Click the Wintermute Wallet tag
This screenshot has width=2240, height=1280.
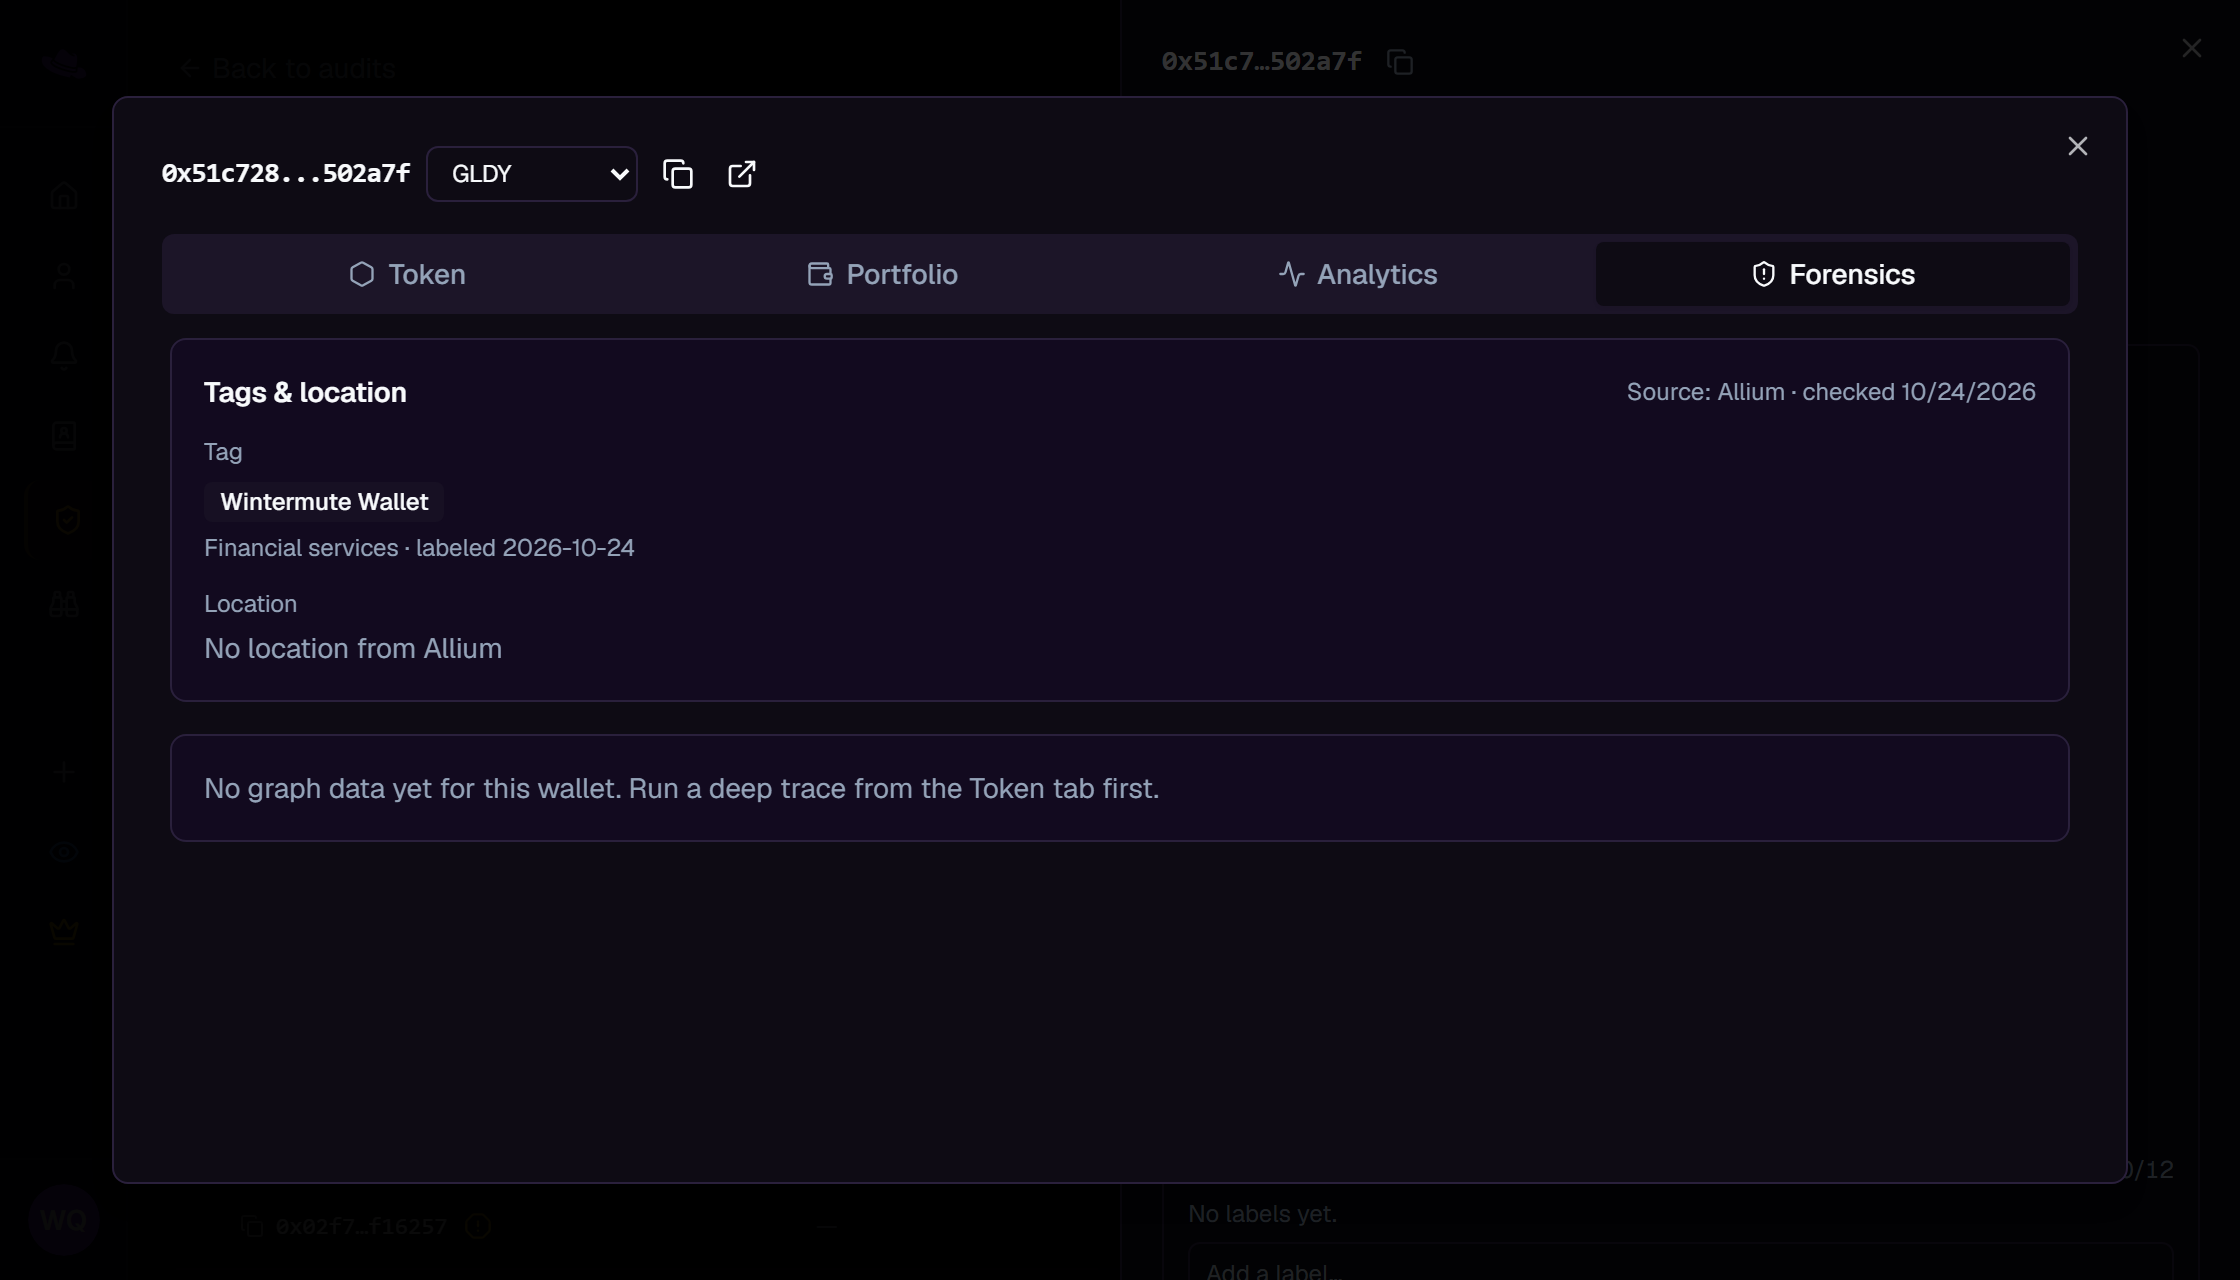click(324, 502)
